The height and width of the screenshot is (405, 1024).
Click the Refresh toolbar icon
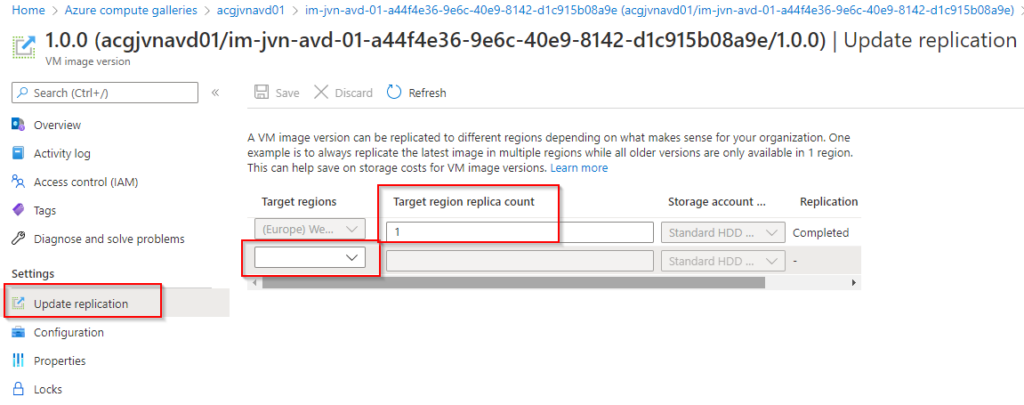394,93
